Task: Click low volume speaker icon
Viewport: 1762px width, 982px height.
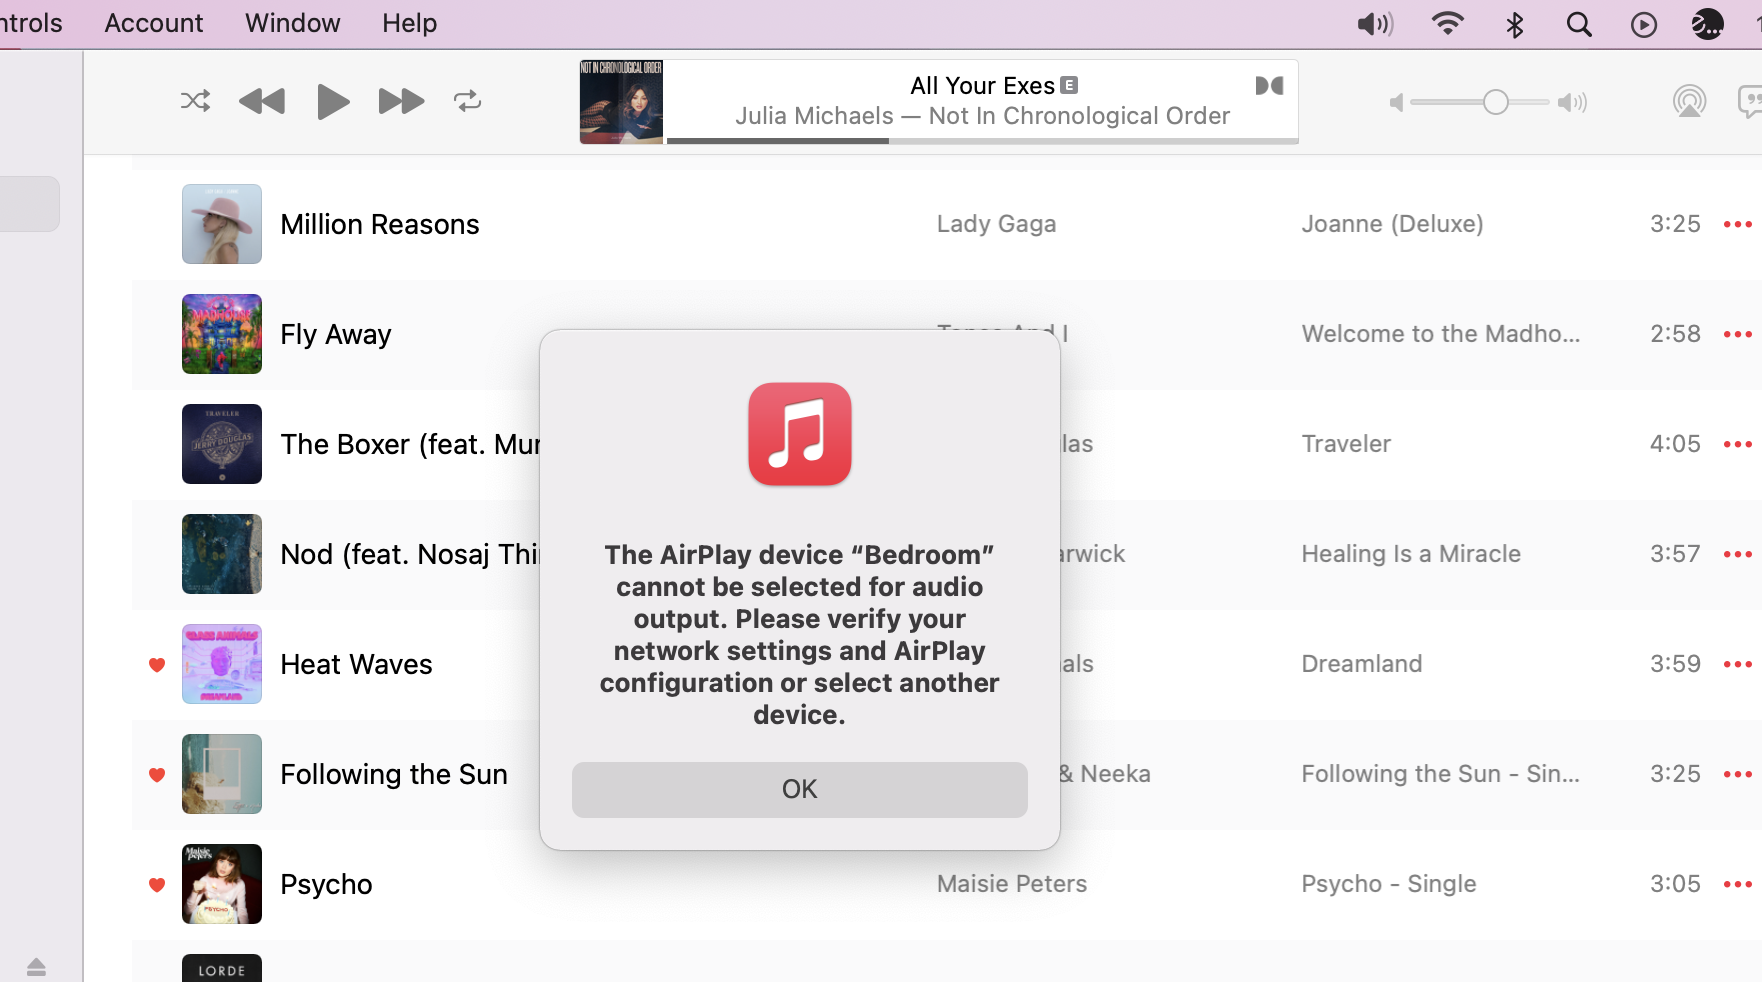Action: (1397, 102)
